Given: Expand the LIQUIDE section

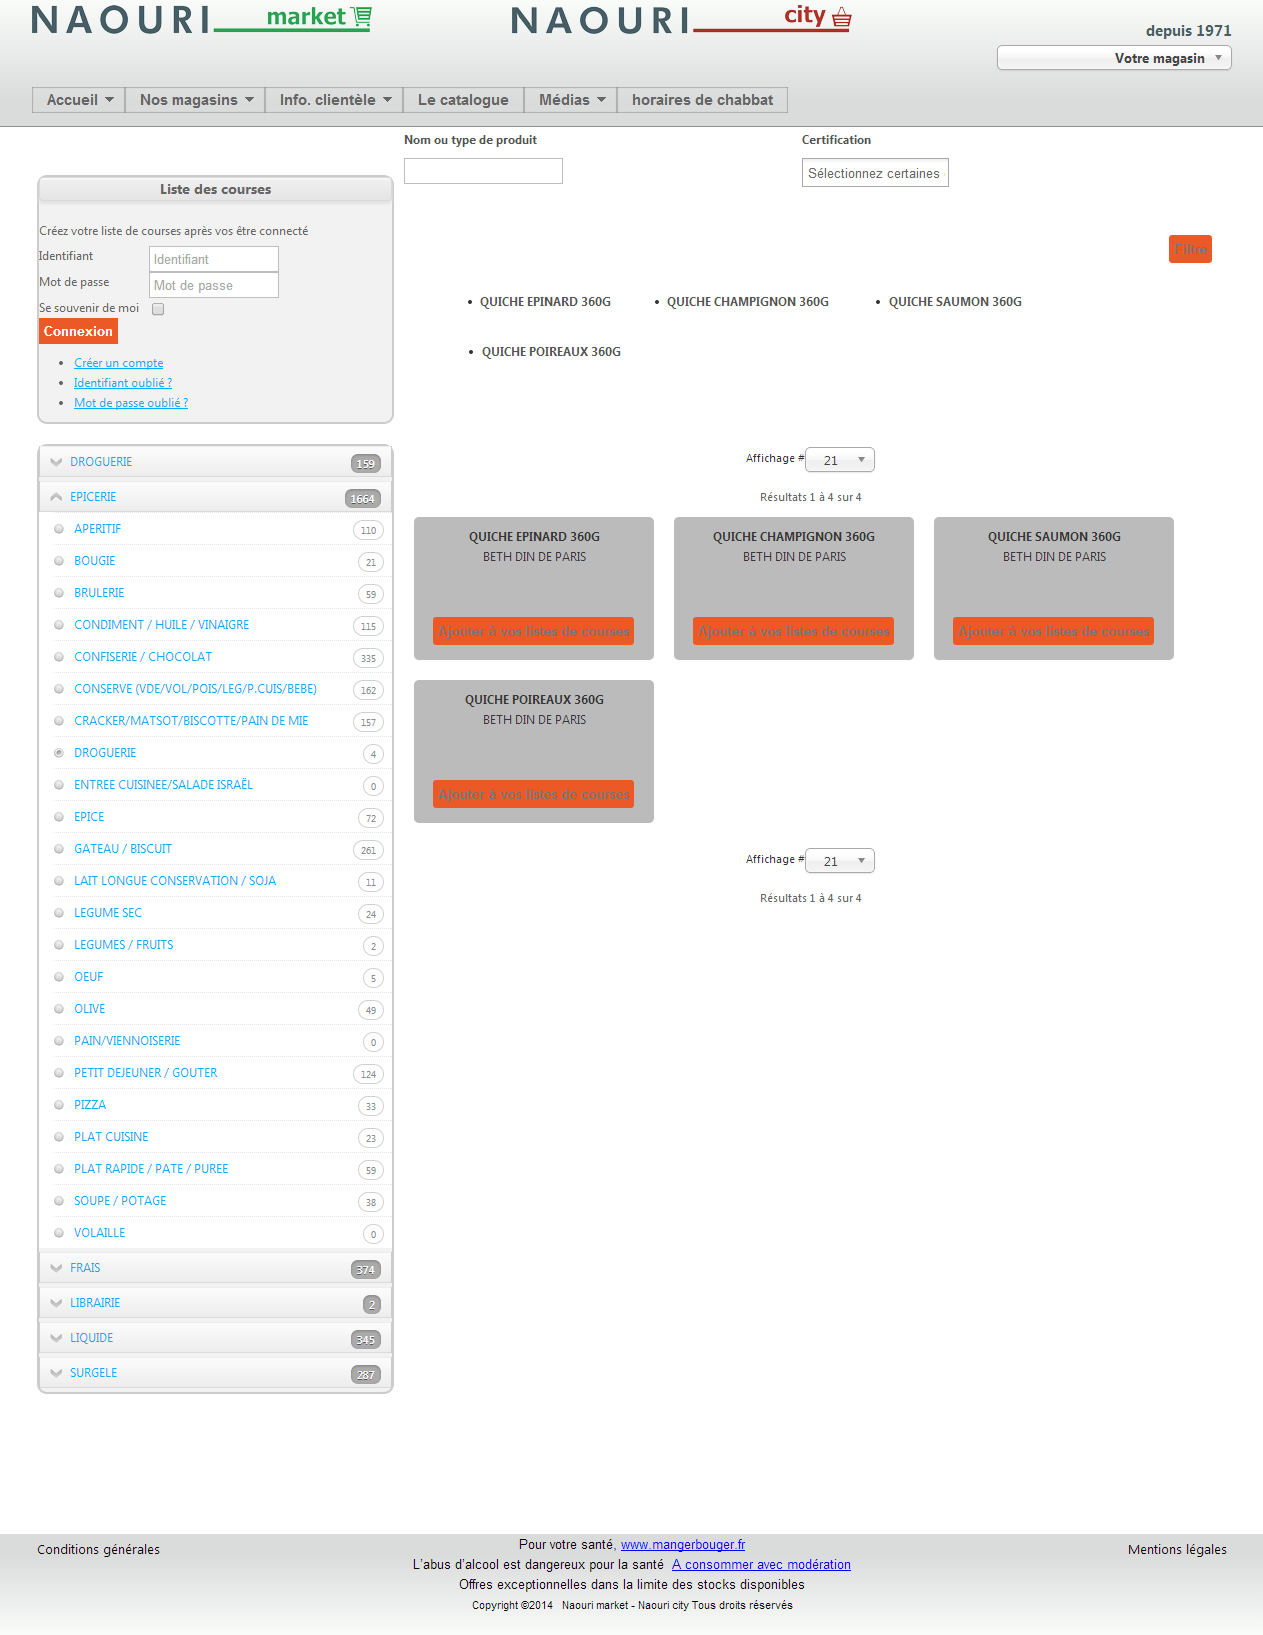Looking at the screenshot, I should coord(215,1338).
